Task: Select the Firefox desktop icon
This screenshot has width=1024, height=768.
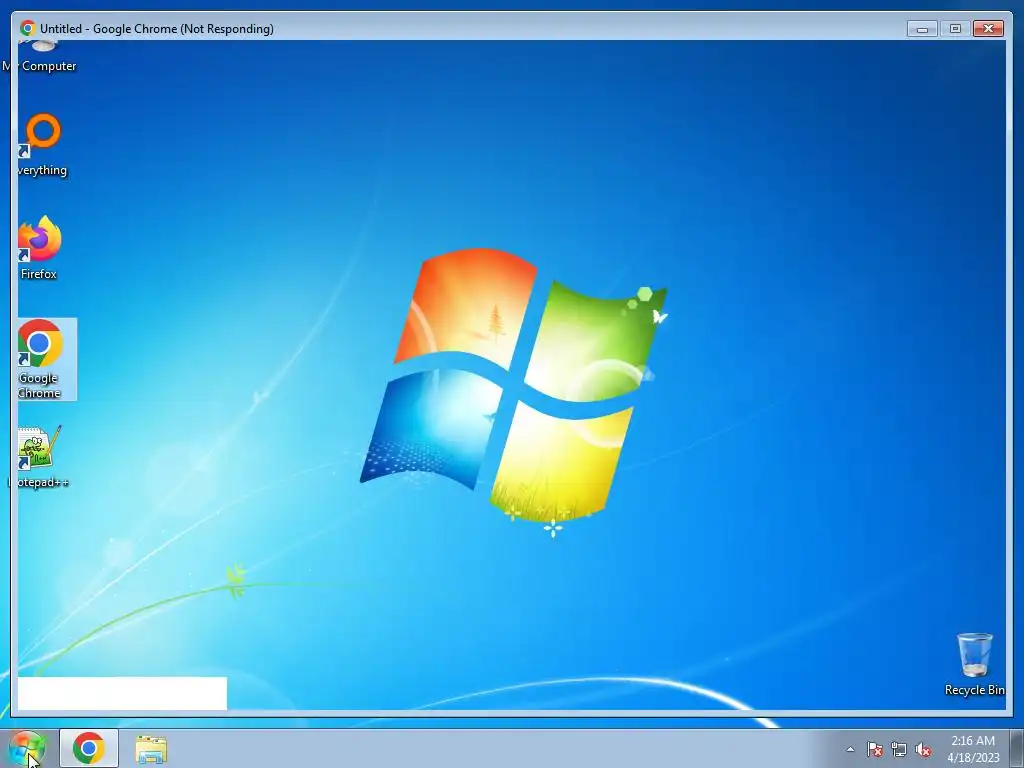Action: [39, 248]
